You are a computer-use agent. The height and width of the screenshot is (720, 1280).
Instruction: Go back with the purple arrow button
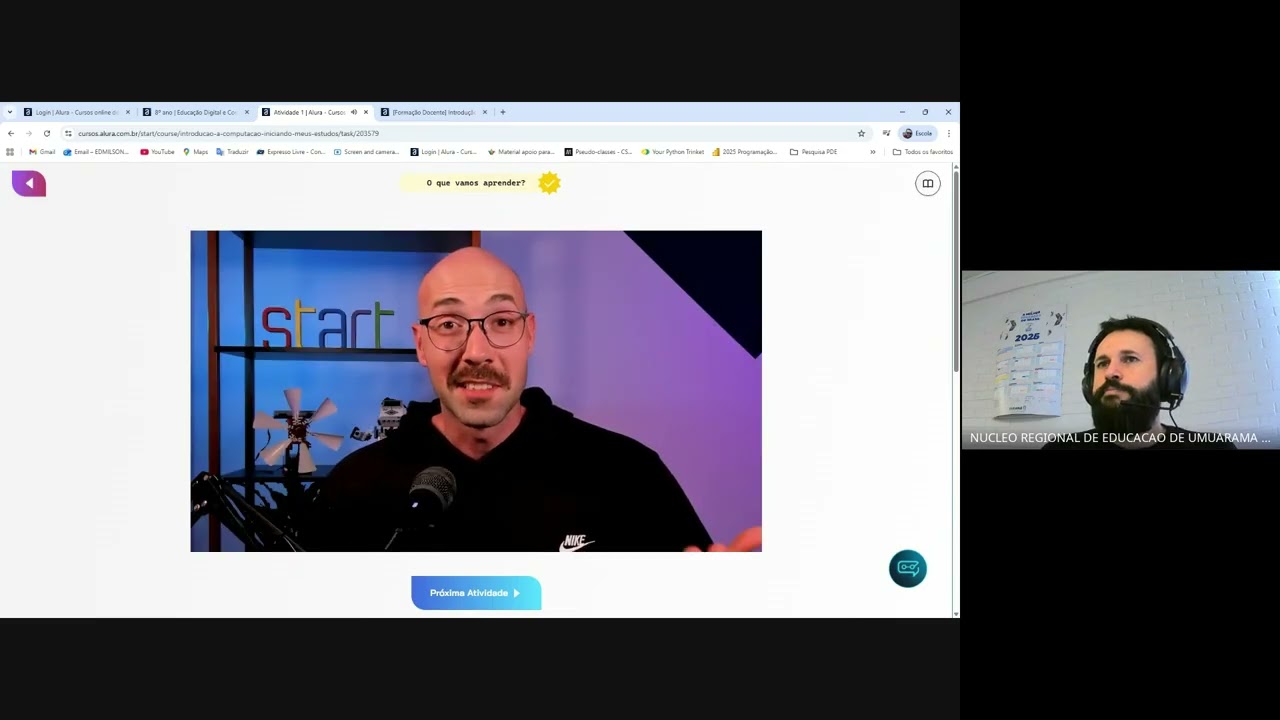click(x=29, y=183)
